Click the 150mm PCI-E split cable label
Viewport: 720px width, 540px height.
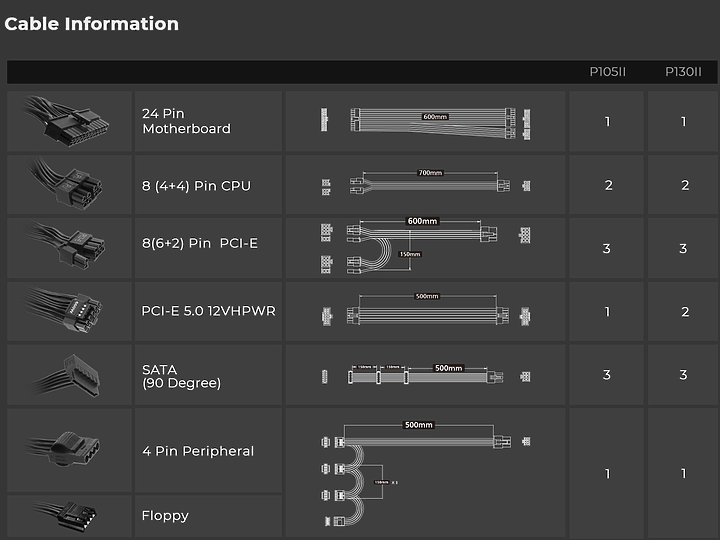point(410,254)
